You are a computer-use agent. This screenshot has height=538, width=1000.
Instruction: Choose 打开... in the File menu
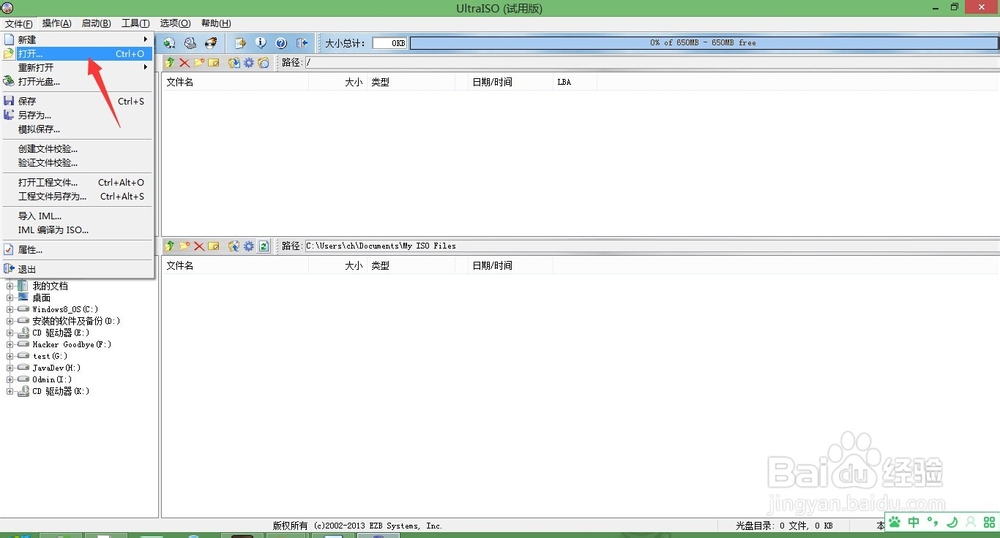click(77, 54)
